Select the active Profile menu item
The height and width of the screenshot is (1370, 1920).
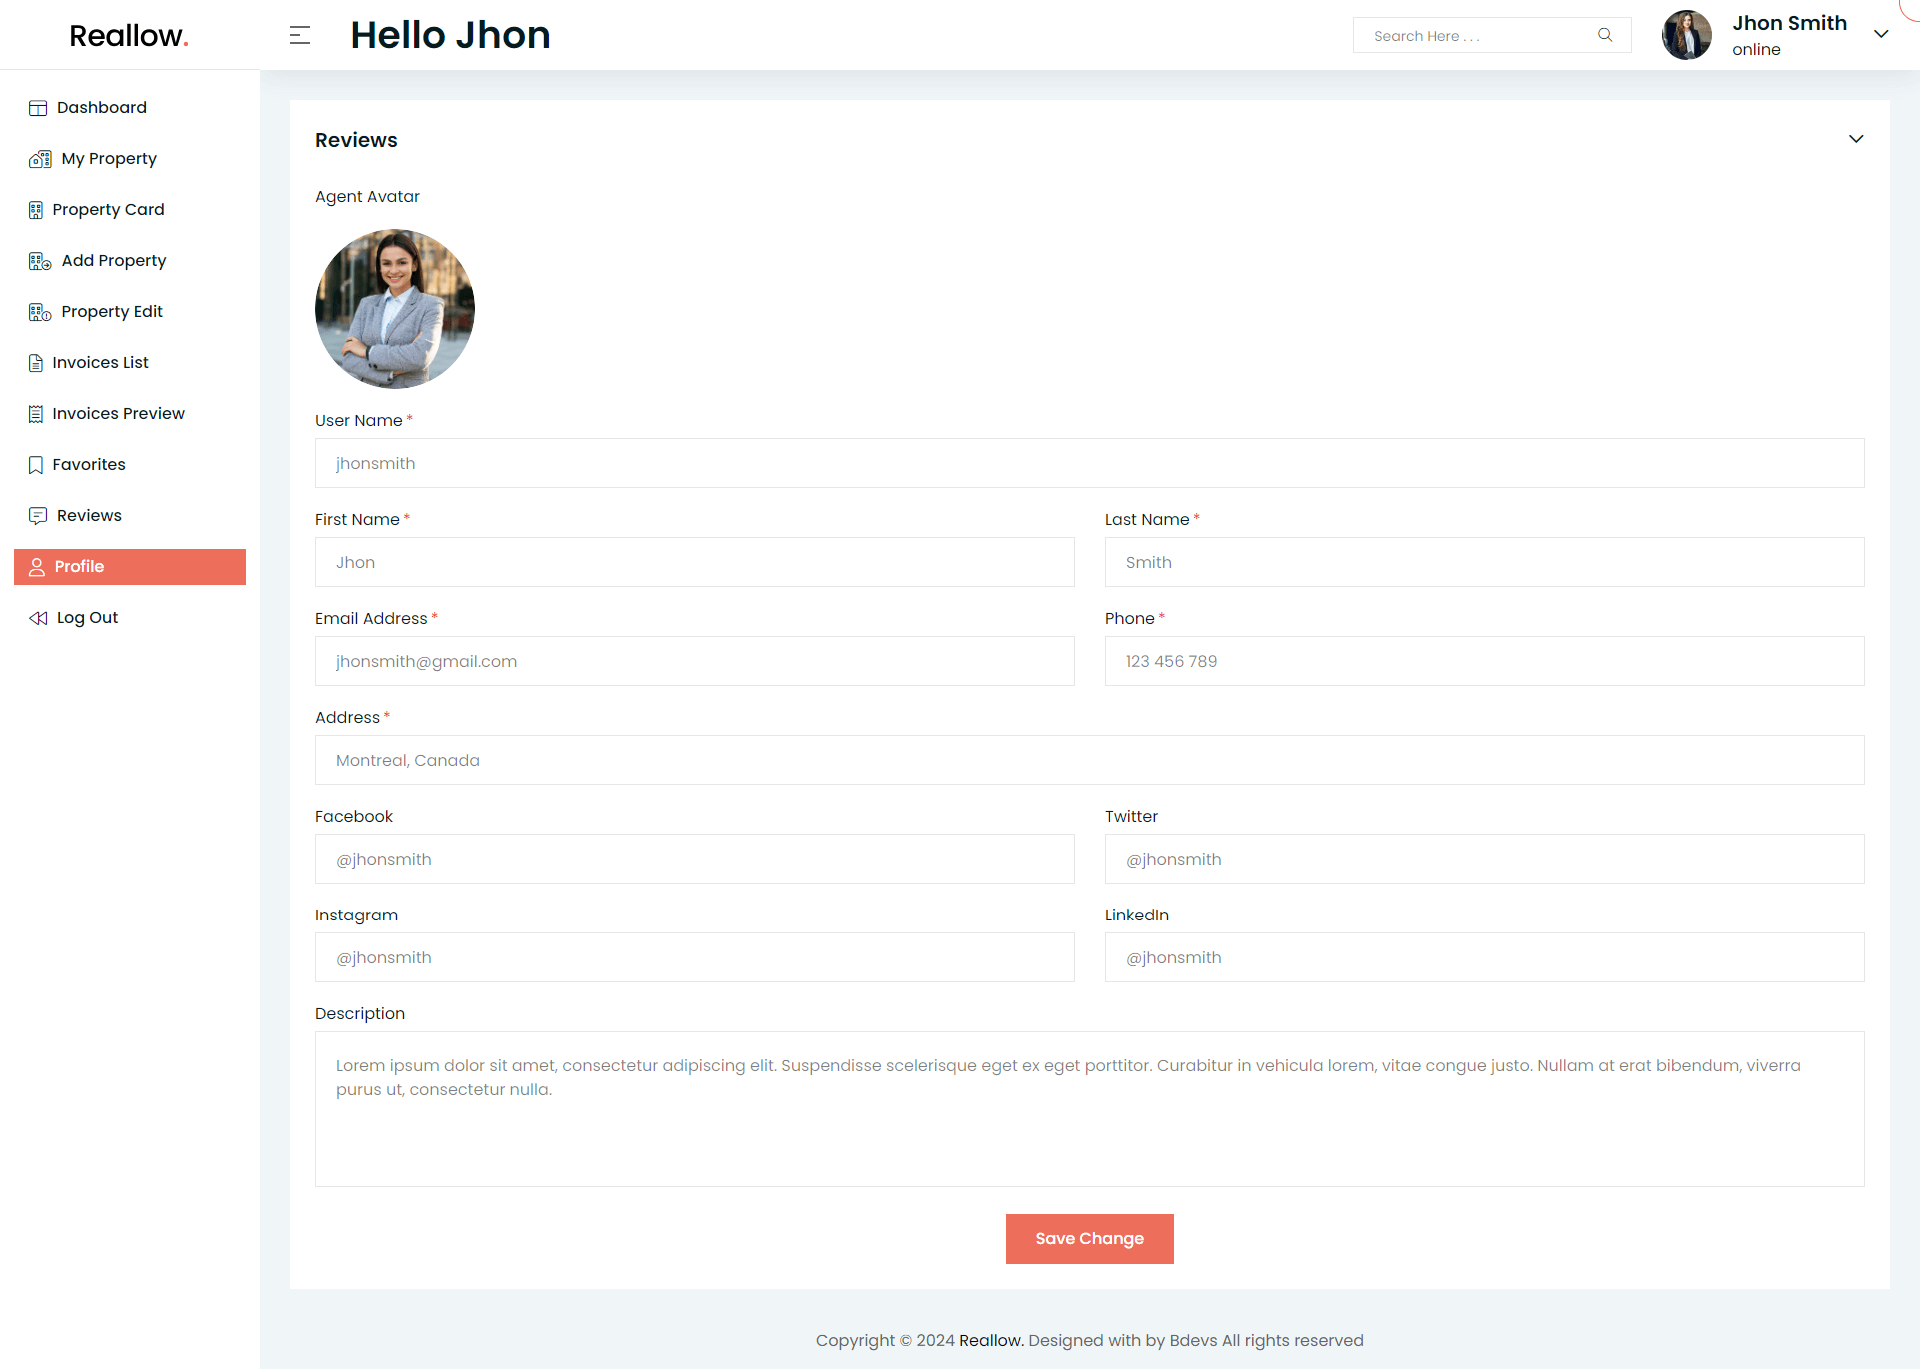pos(130,567)
